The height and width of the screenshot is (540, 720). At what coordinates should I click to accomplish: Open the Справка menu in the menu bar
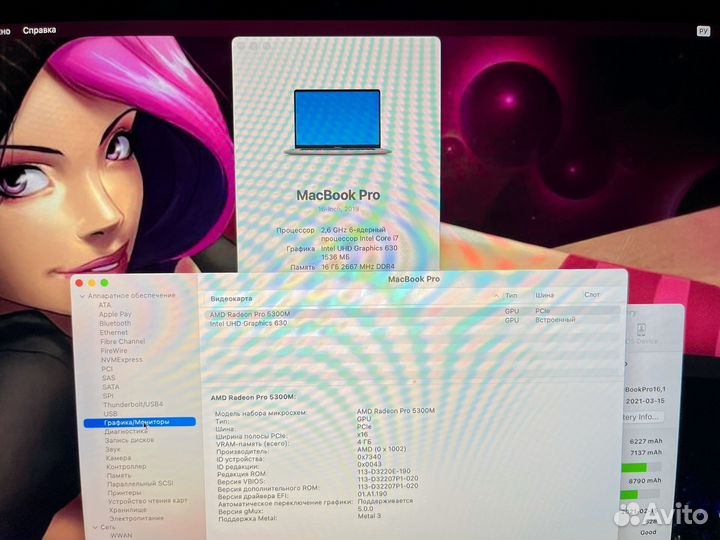click(x=39, y=30)
